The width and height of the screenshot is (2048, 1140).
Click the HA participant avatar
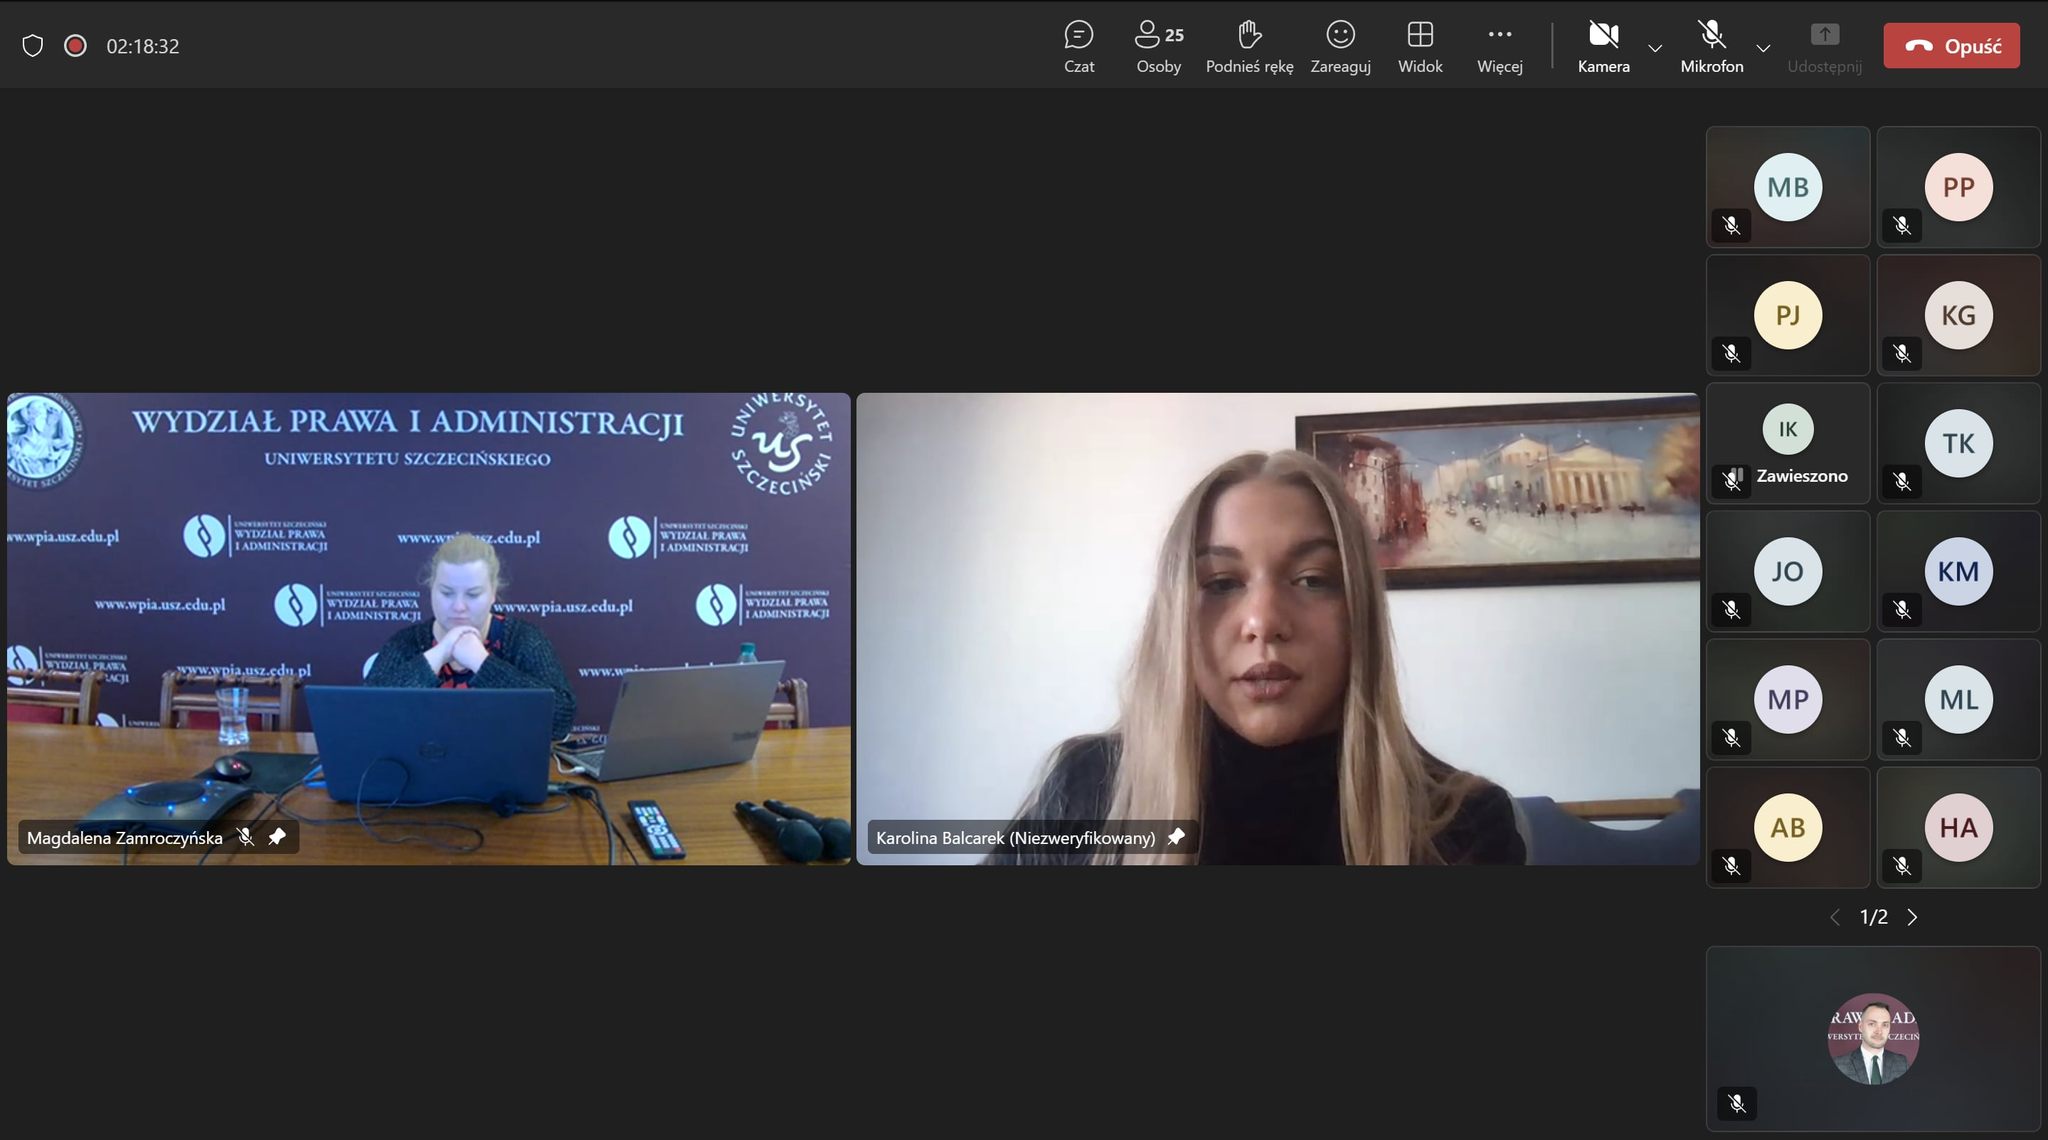1958,827
